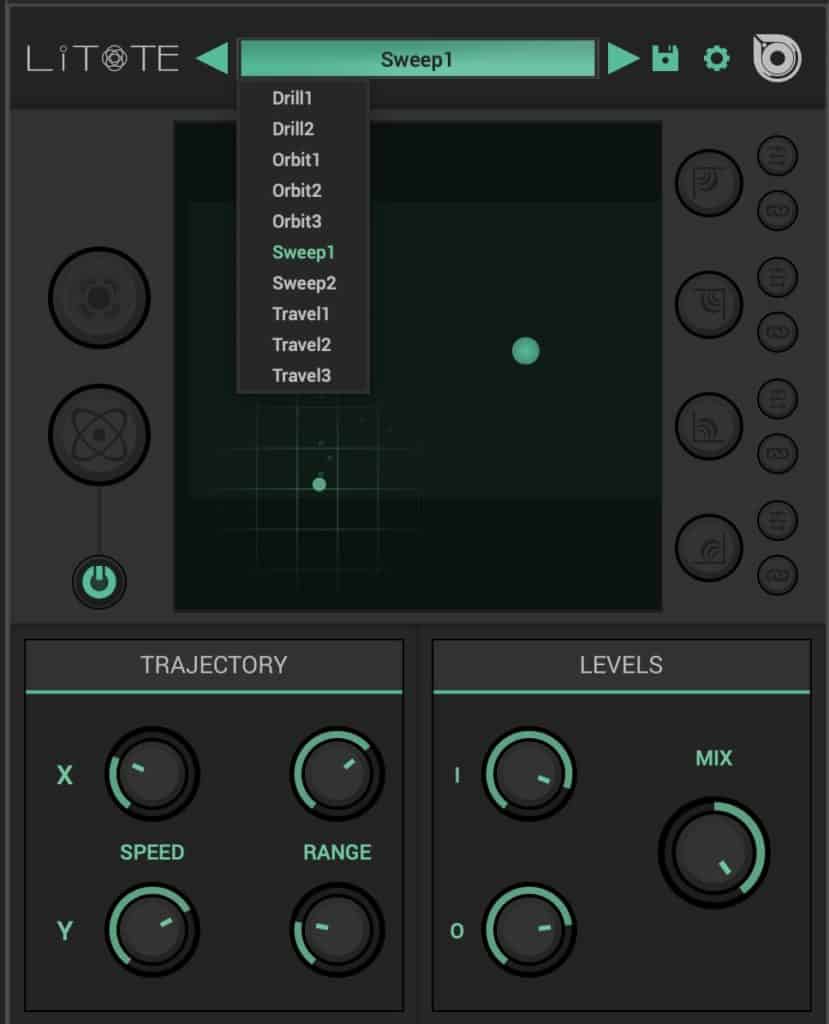This screenshot has width=829, height=1024.
Task: Choose Orbit2 from the preset list
Action: pos(303,190)
